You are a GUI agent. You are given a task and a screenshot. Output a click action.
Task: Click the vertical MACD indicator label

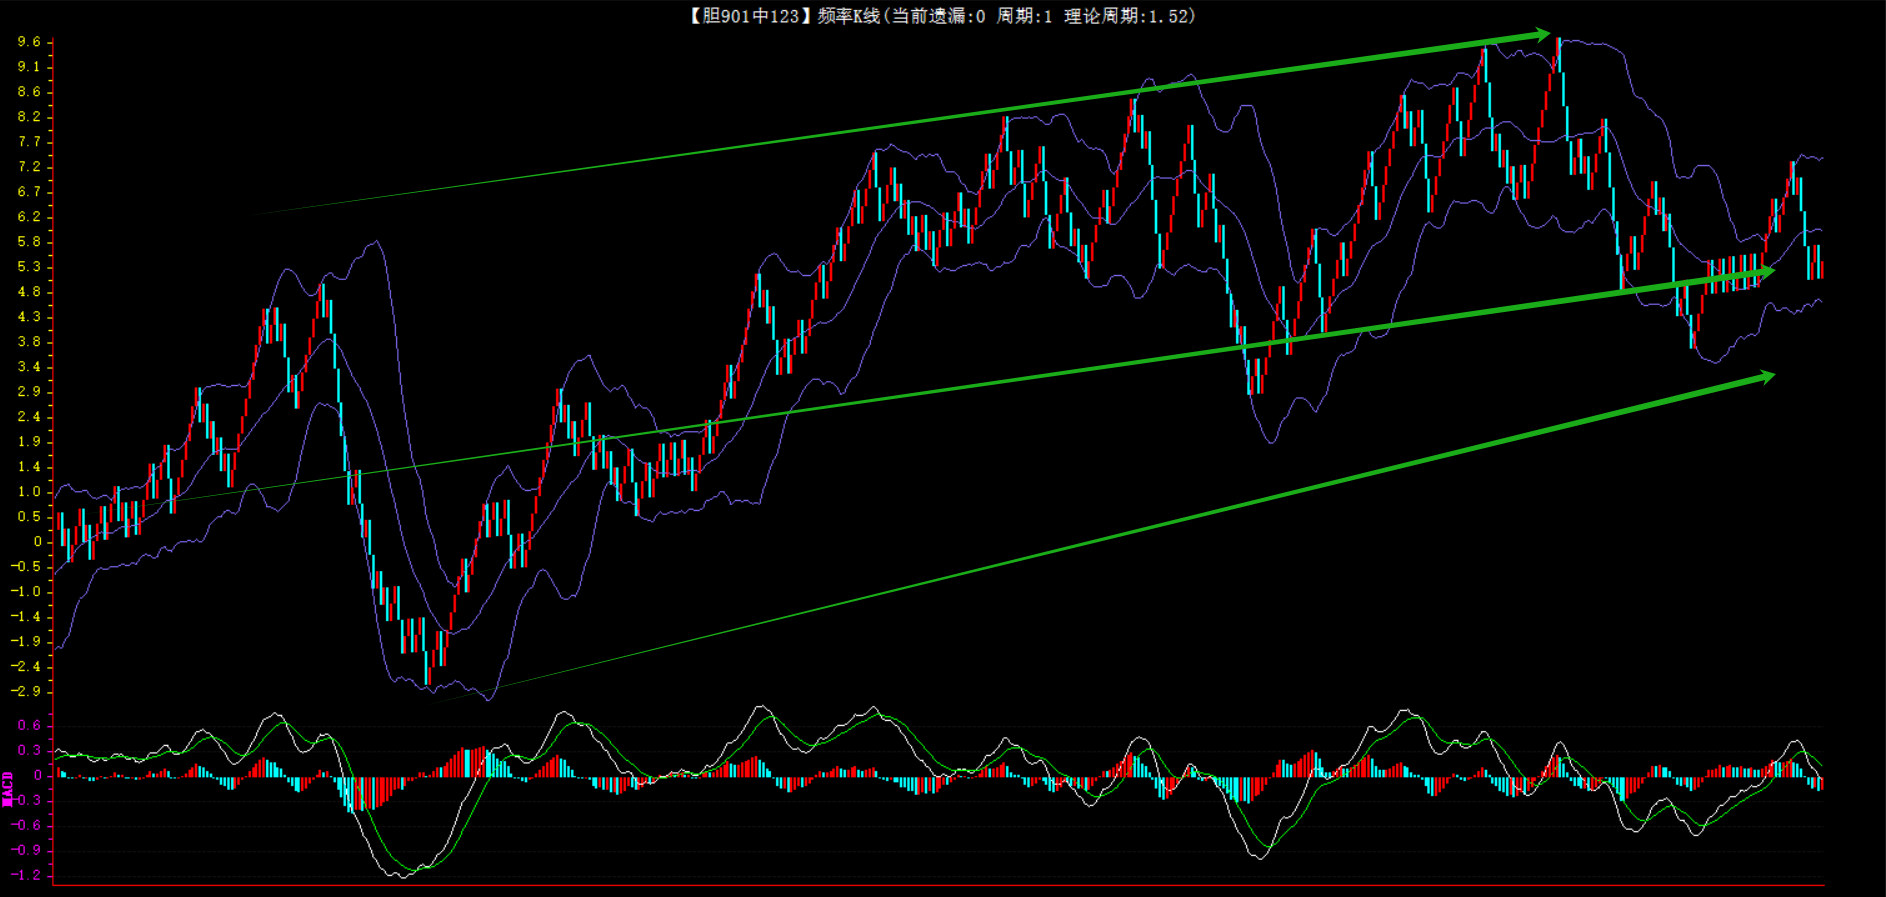tap(8, 788)
